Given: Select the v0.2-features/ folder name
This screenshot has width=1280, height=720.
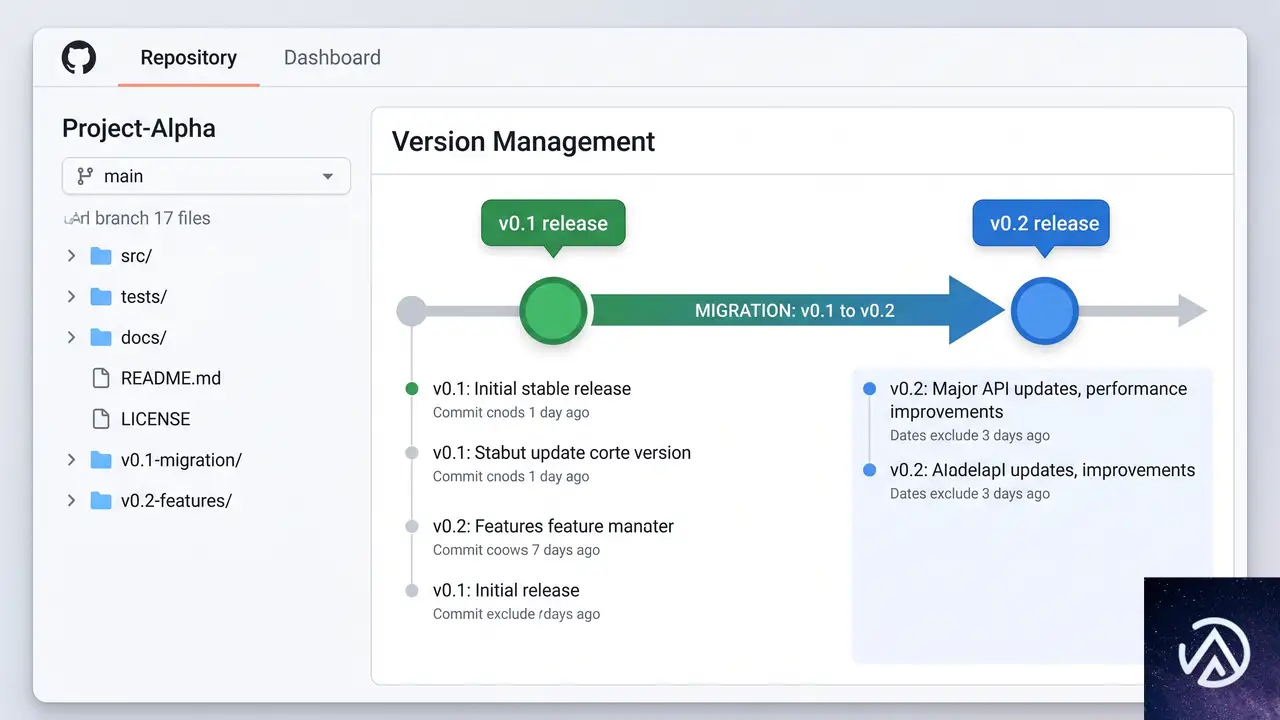Looking at the screenshot, I should (176, 501).
